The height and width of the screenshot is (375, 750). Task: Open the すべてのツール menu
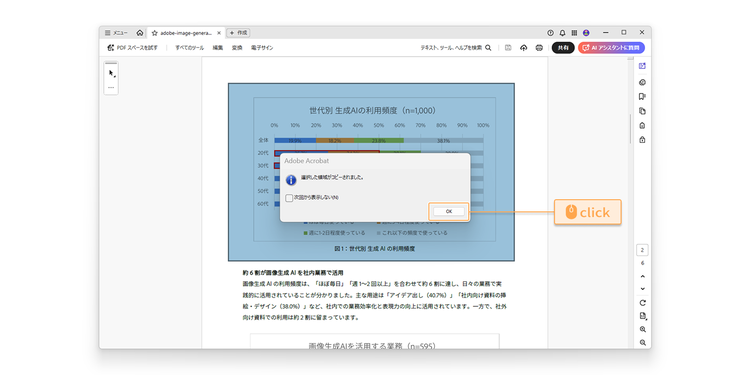(x=189, y=48)
